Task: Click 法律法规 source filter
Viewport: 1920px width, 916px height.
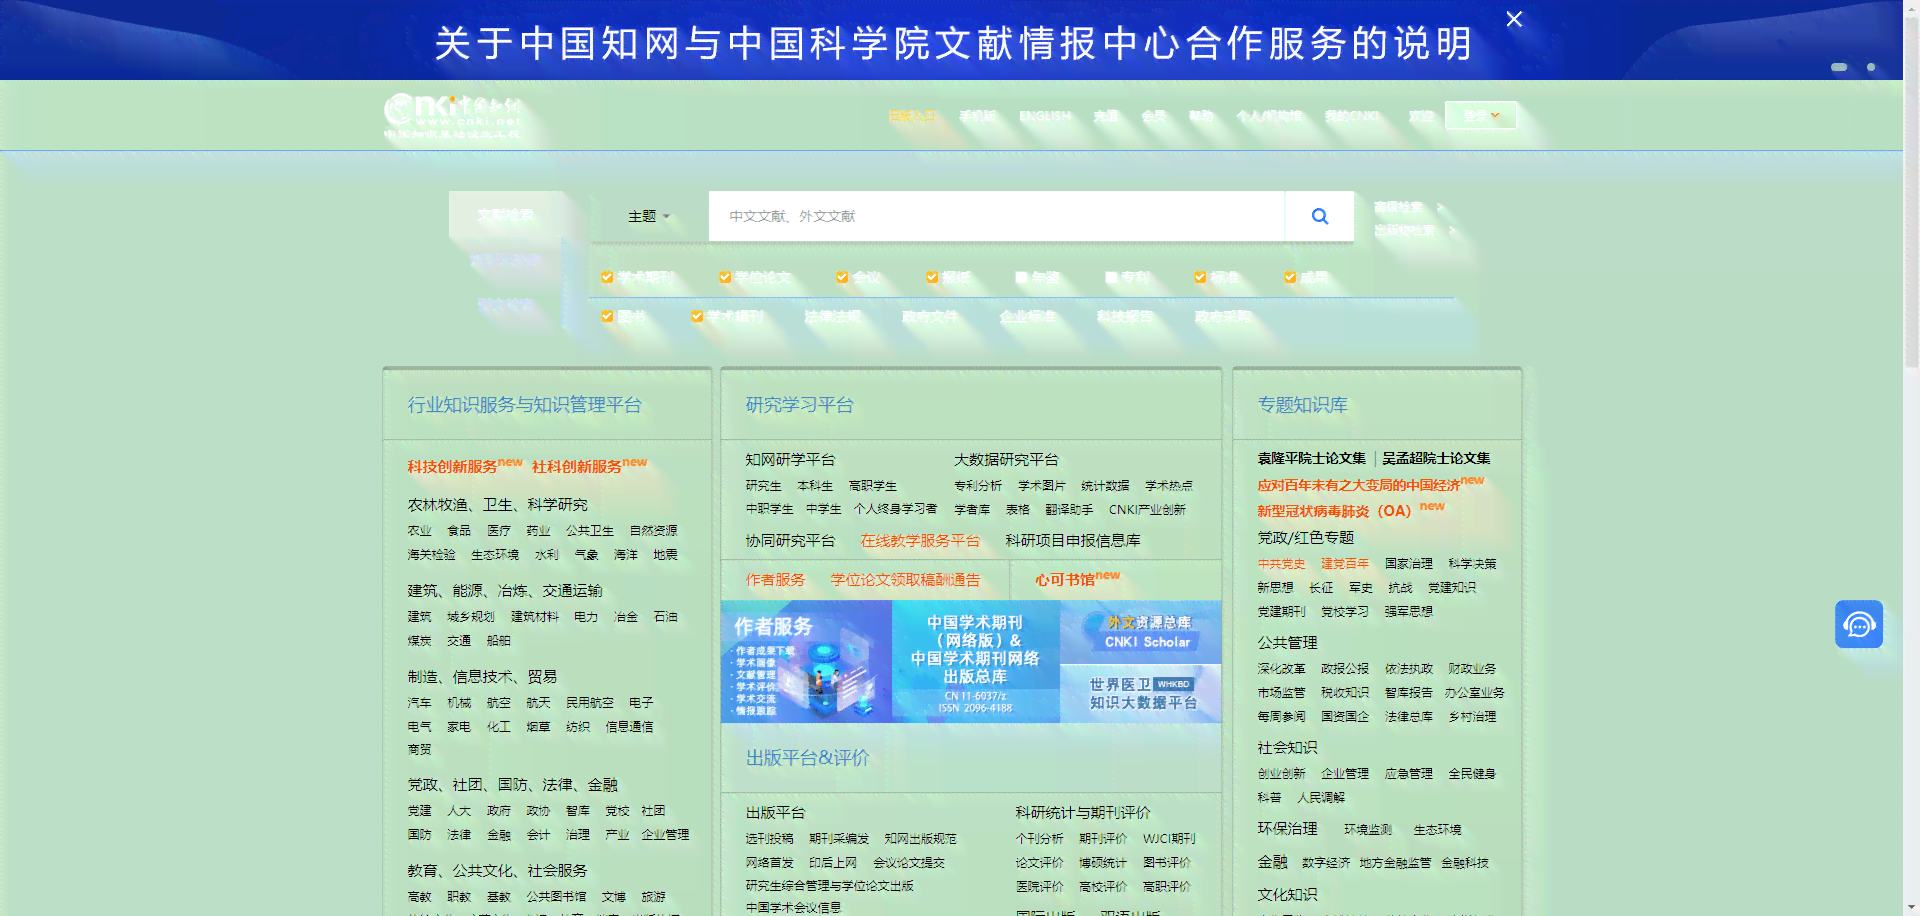Action: [832, 316]
